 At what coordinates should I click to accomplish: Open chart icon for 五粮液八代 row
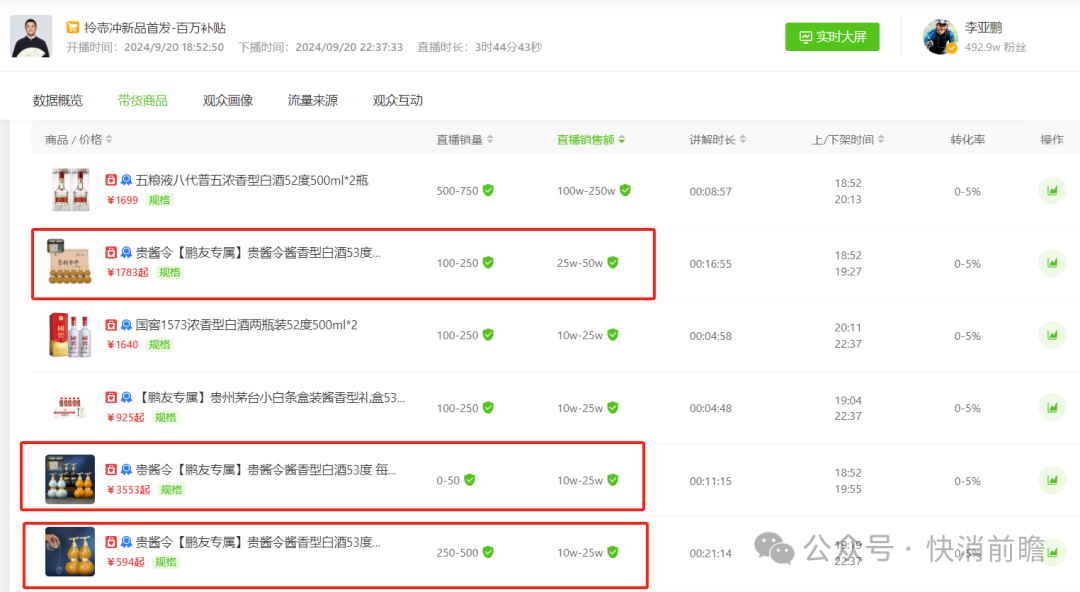point(1052,191)
